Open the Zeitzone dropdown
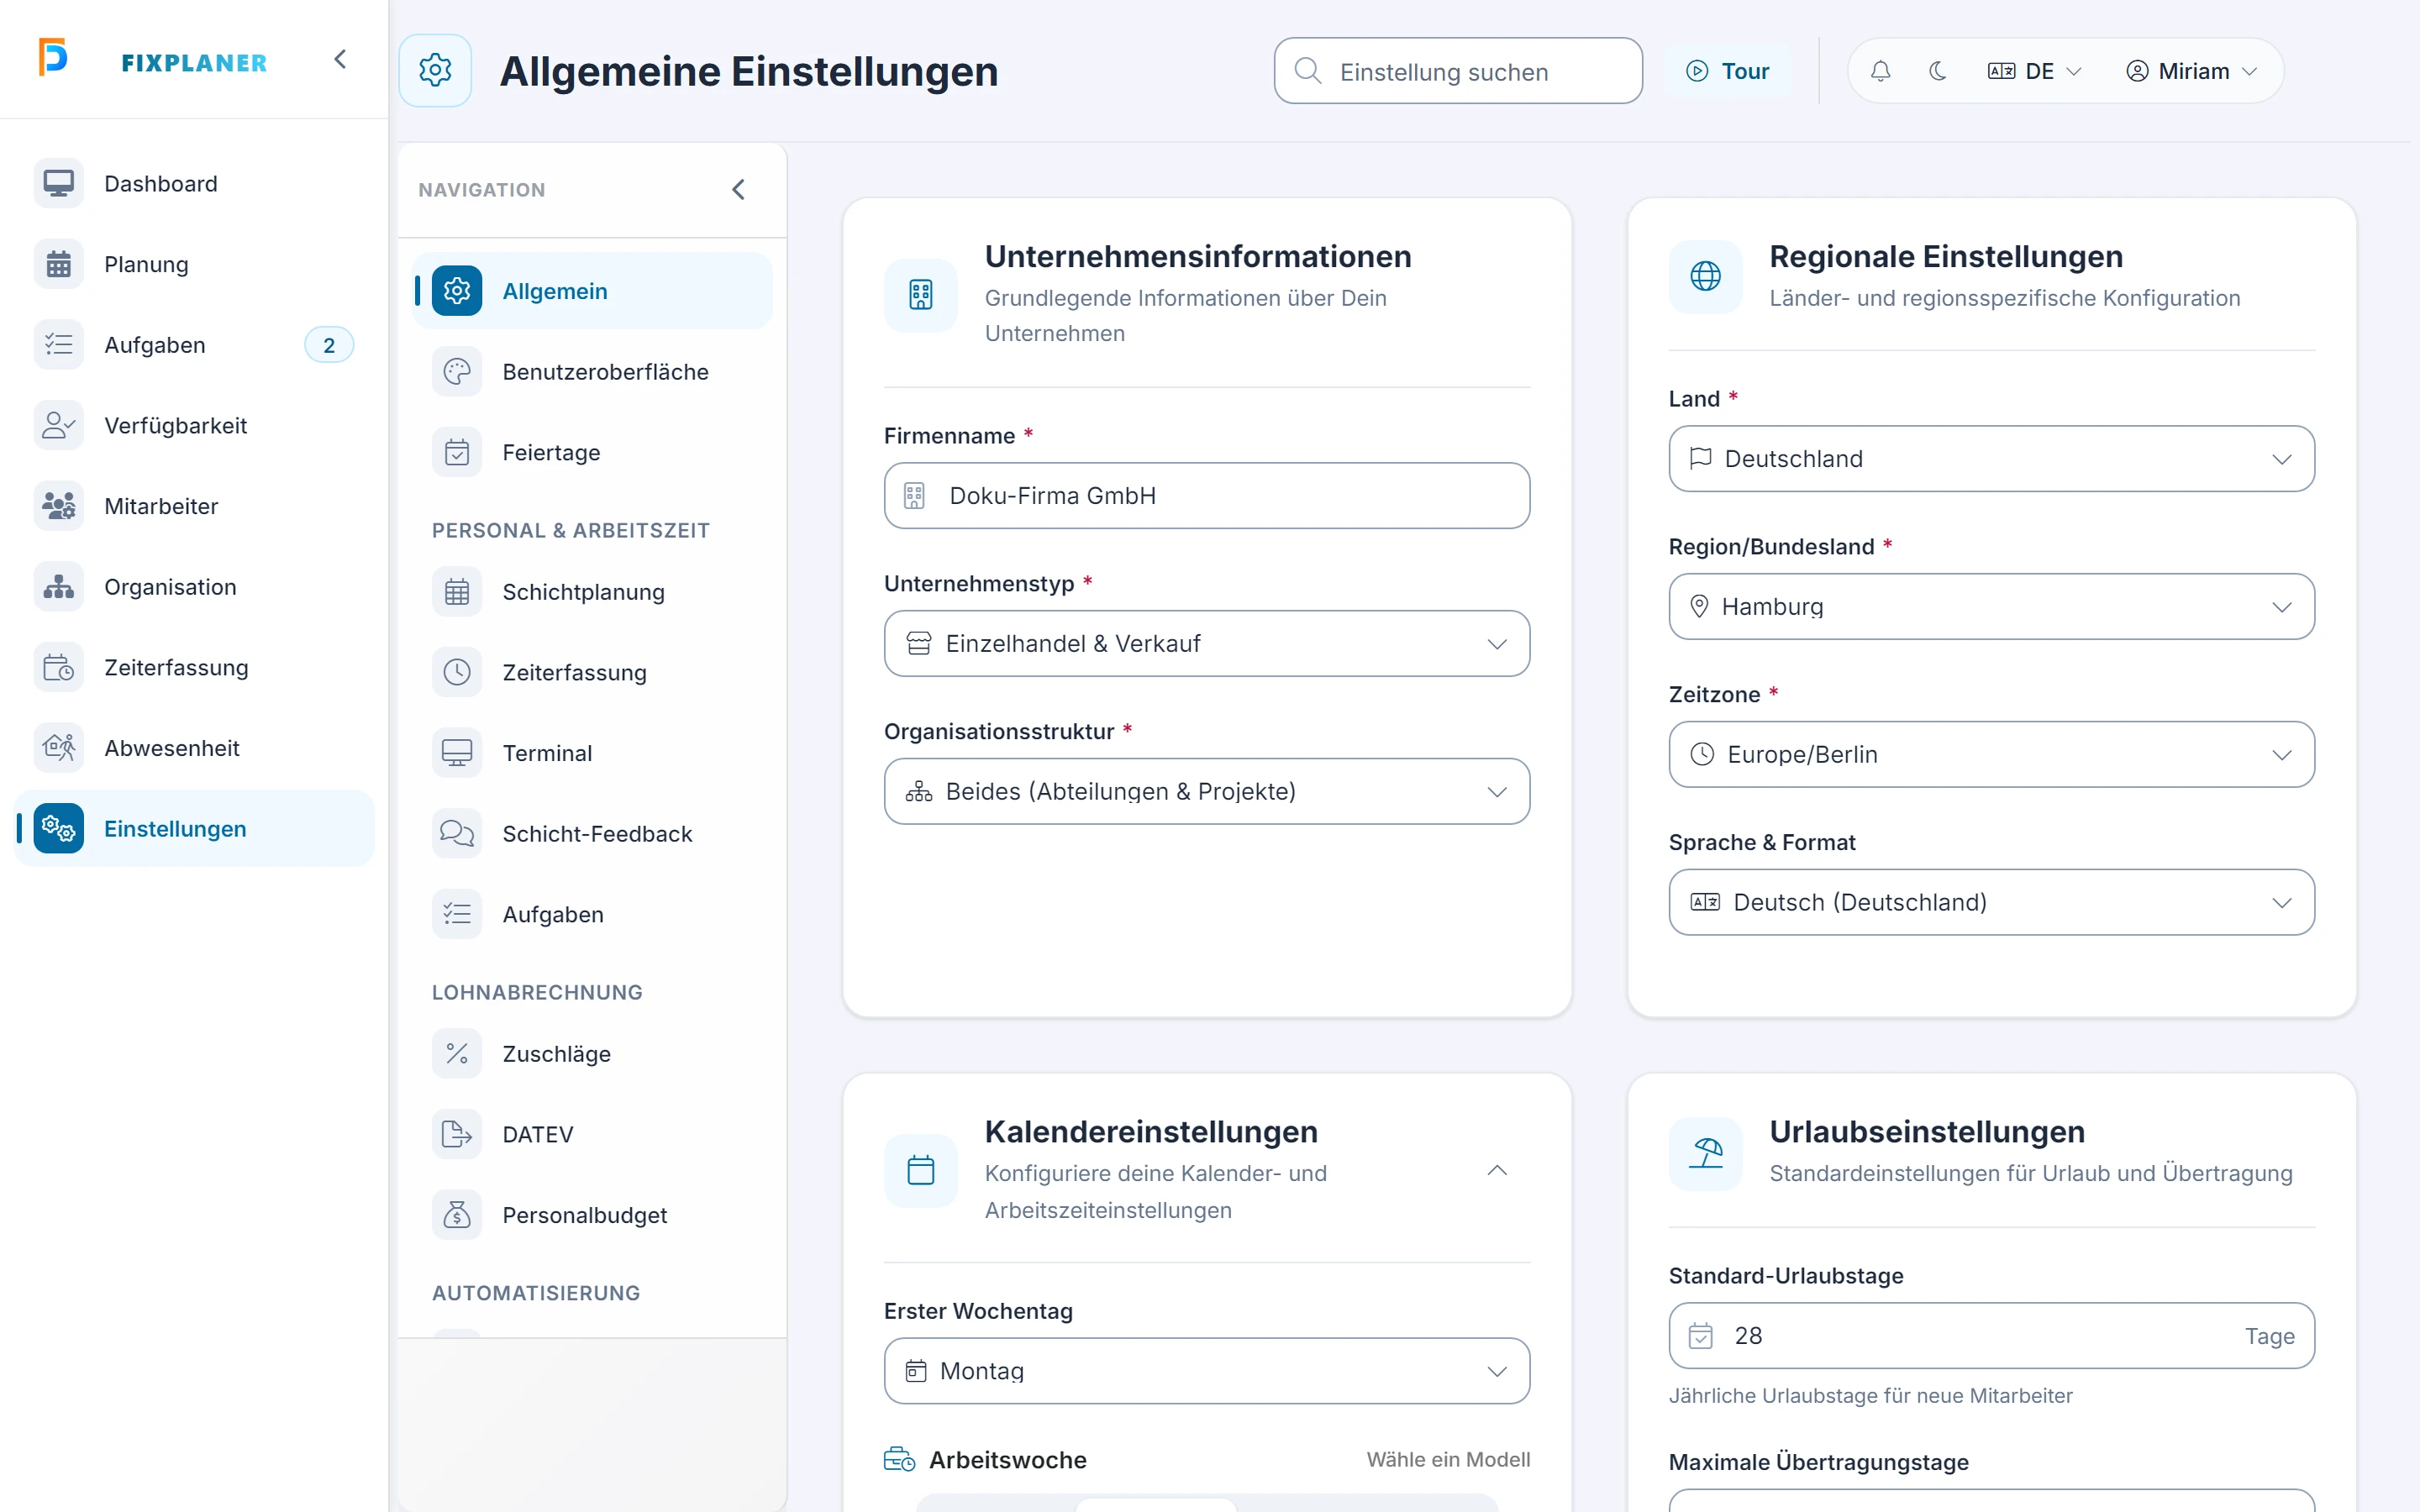Image resolution: width=2420 pixels, height=1512 pixels. (x=1991, y=754)
